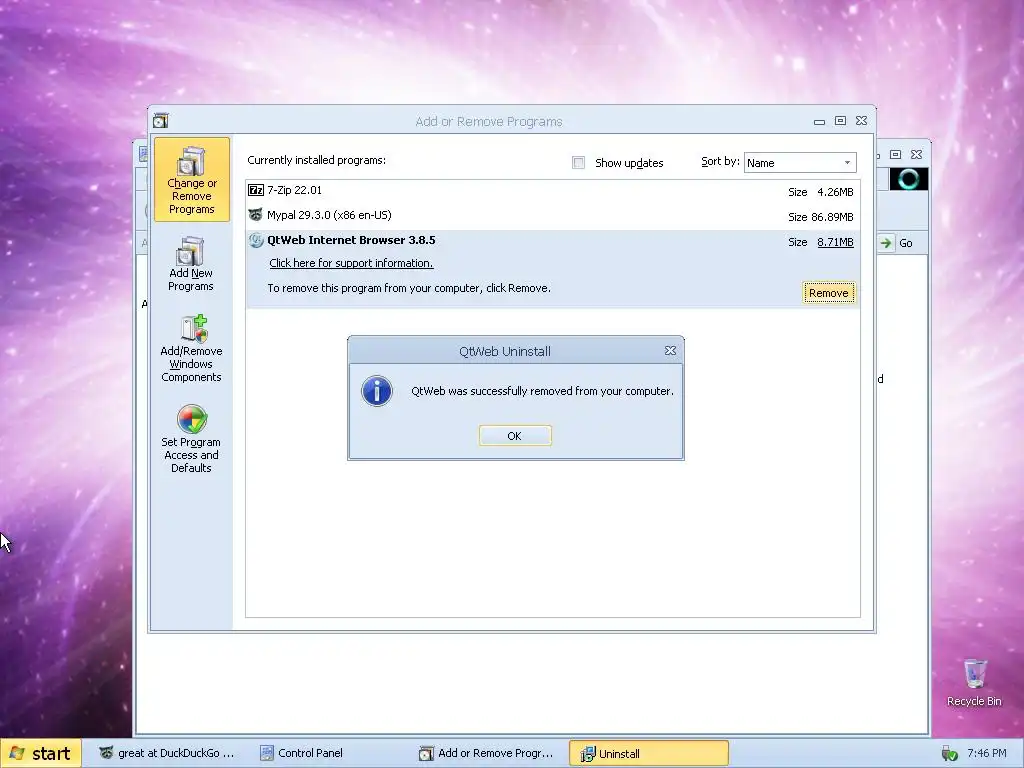Viewport: 1024px width, 768px height.
Task: Click the 86.89MB size value
Action: [x=832, y=217]
